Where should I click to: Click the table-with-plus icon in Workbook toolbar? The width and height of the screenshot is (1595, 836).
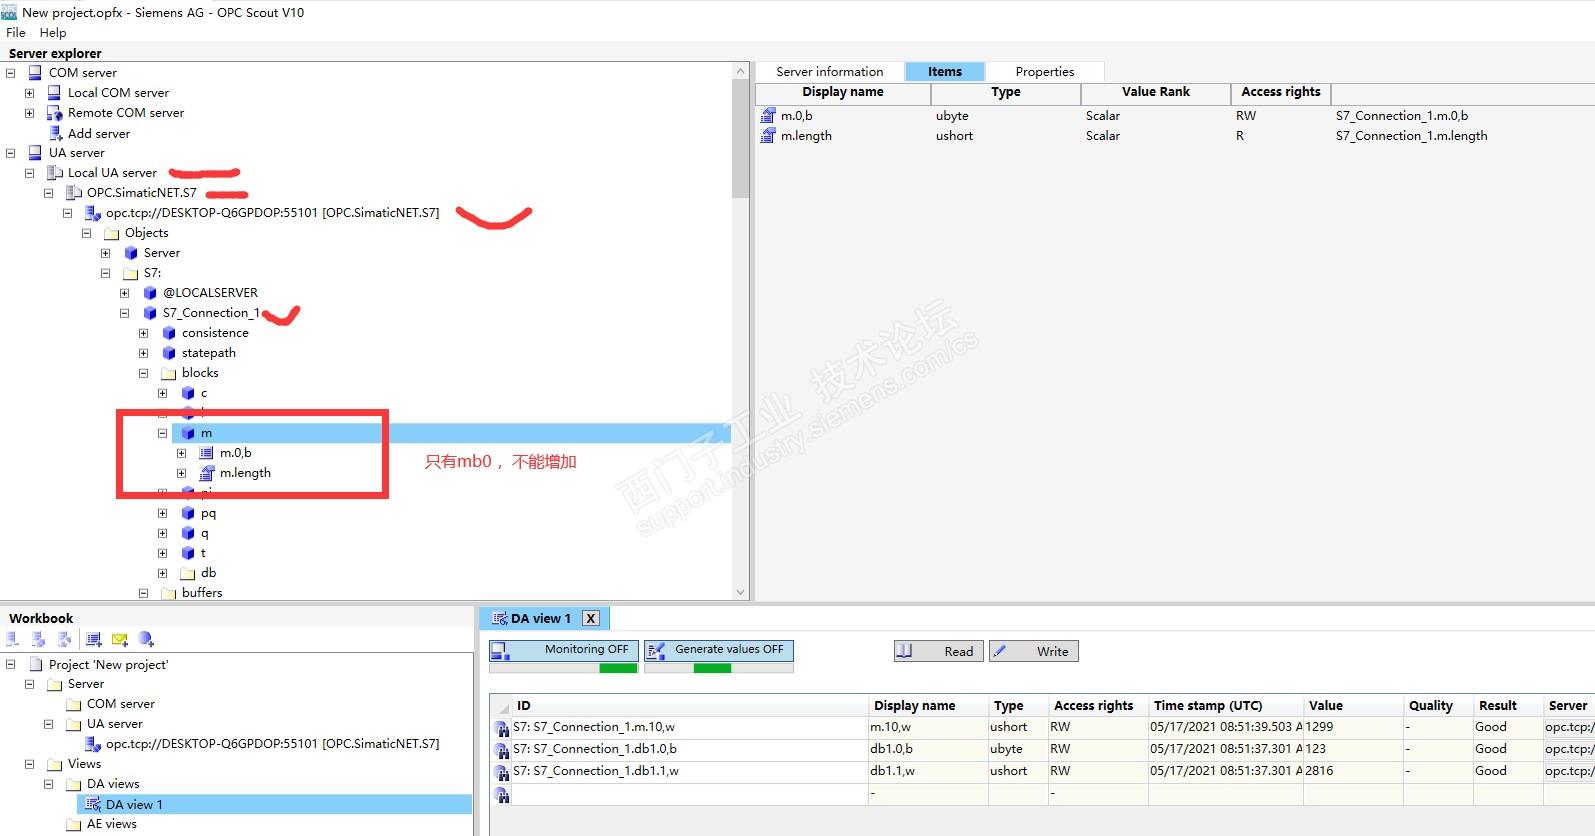pyautogui.click(x=94, y=639)
